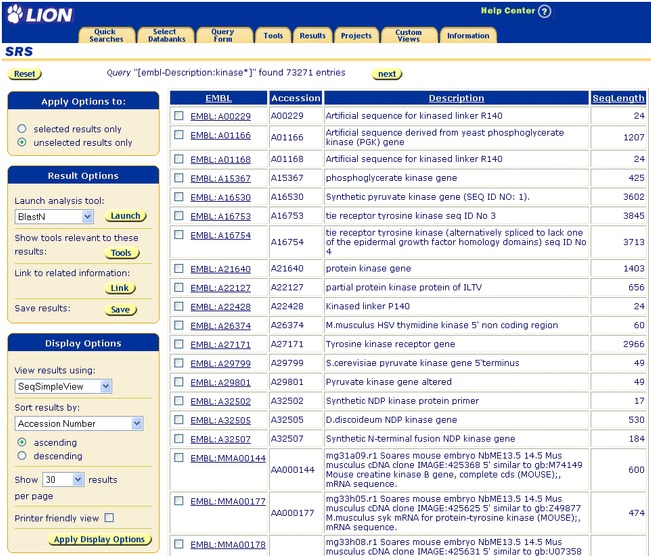Open entry EMBL:A22127
This screenshot has height=556, width=651.
(220, 288)
